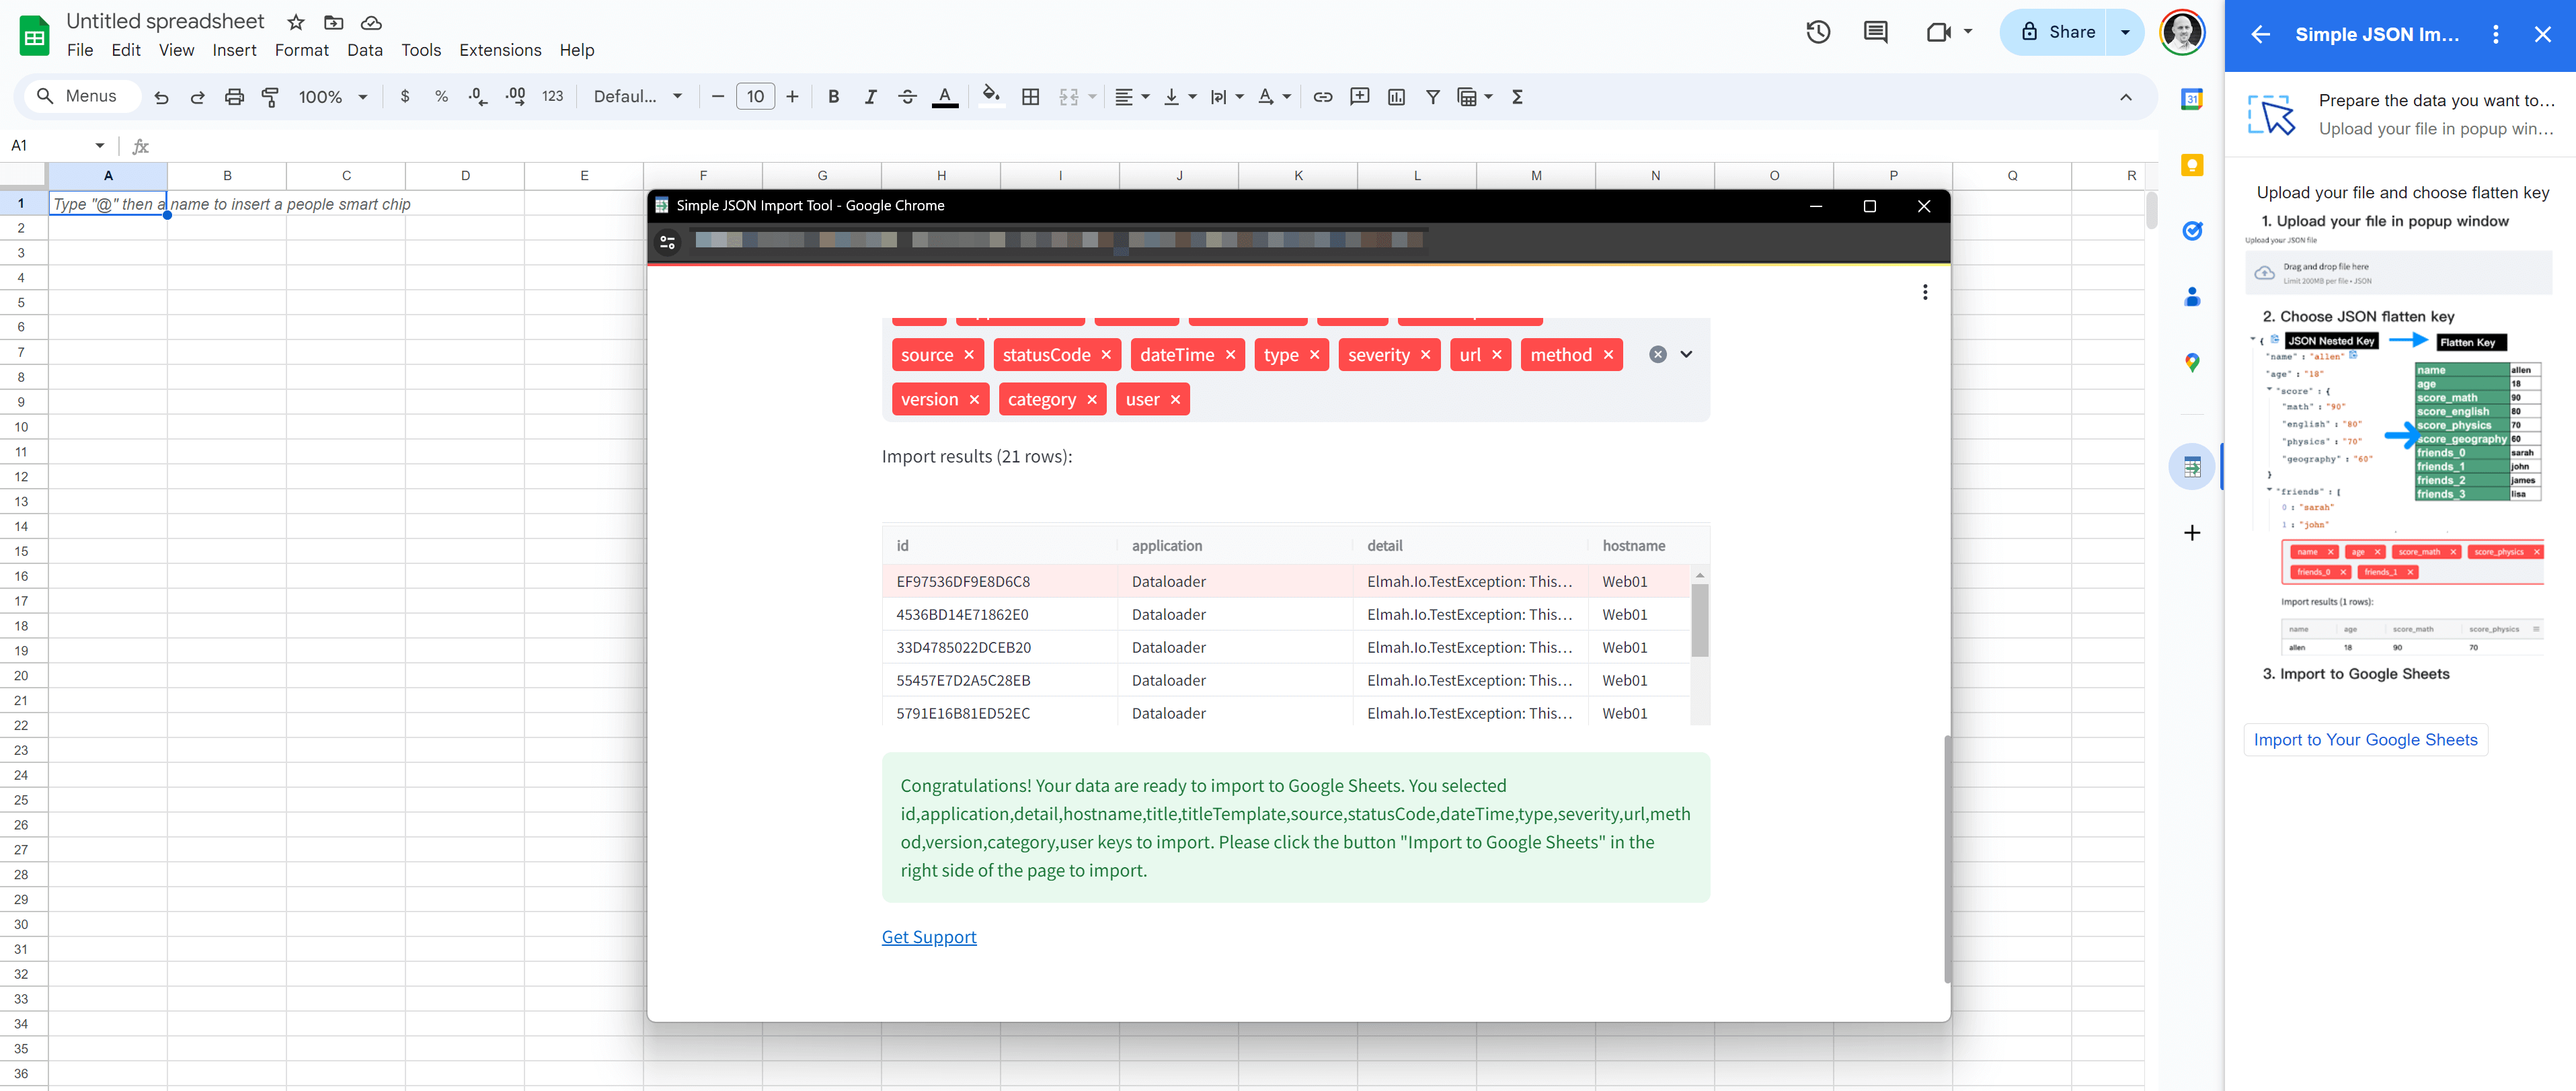Open the zoom level dropdown
The width and height of the screenshot is (2576, 1091).
point(332,96)
